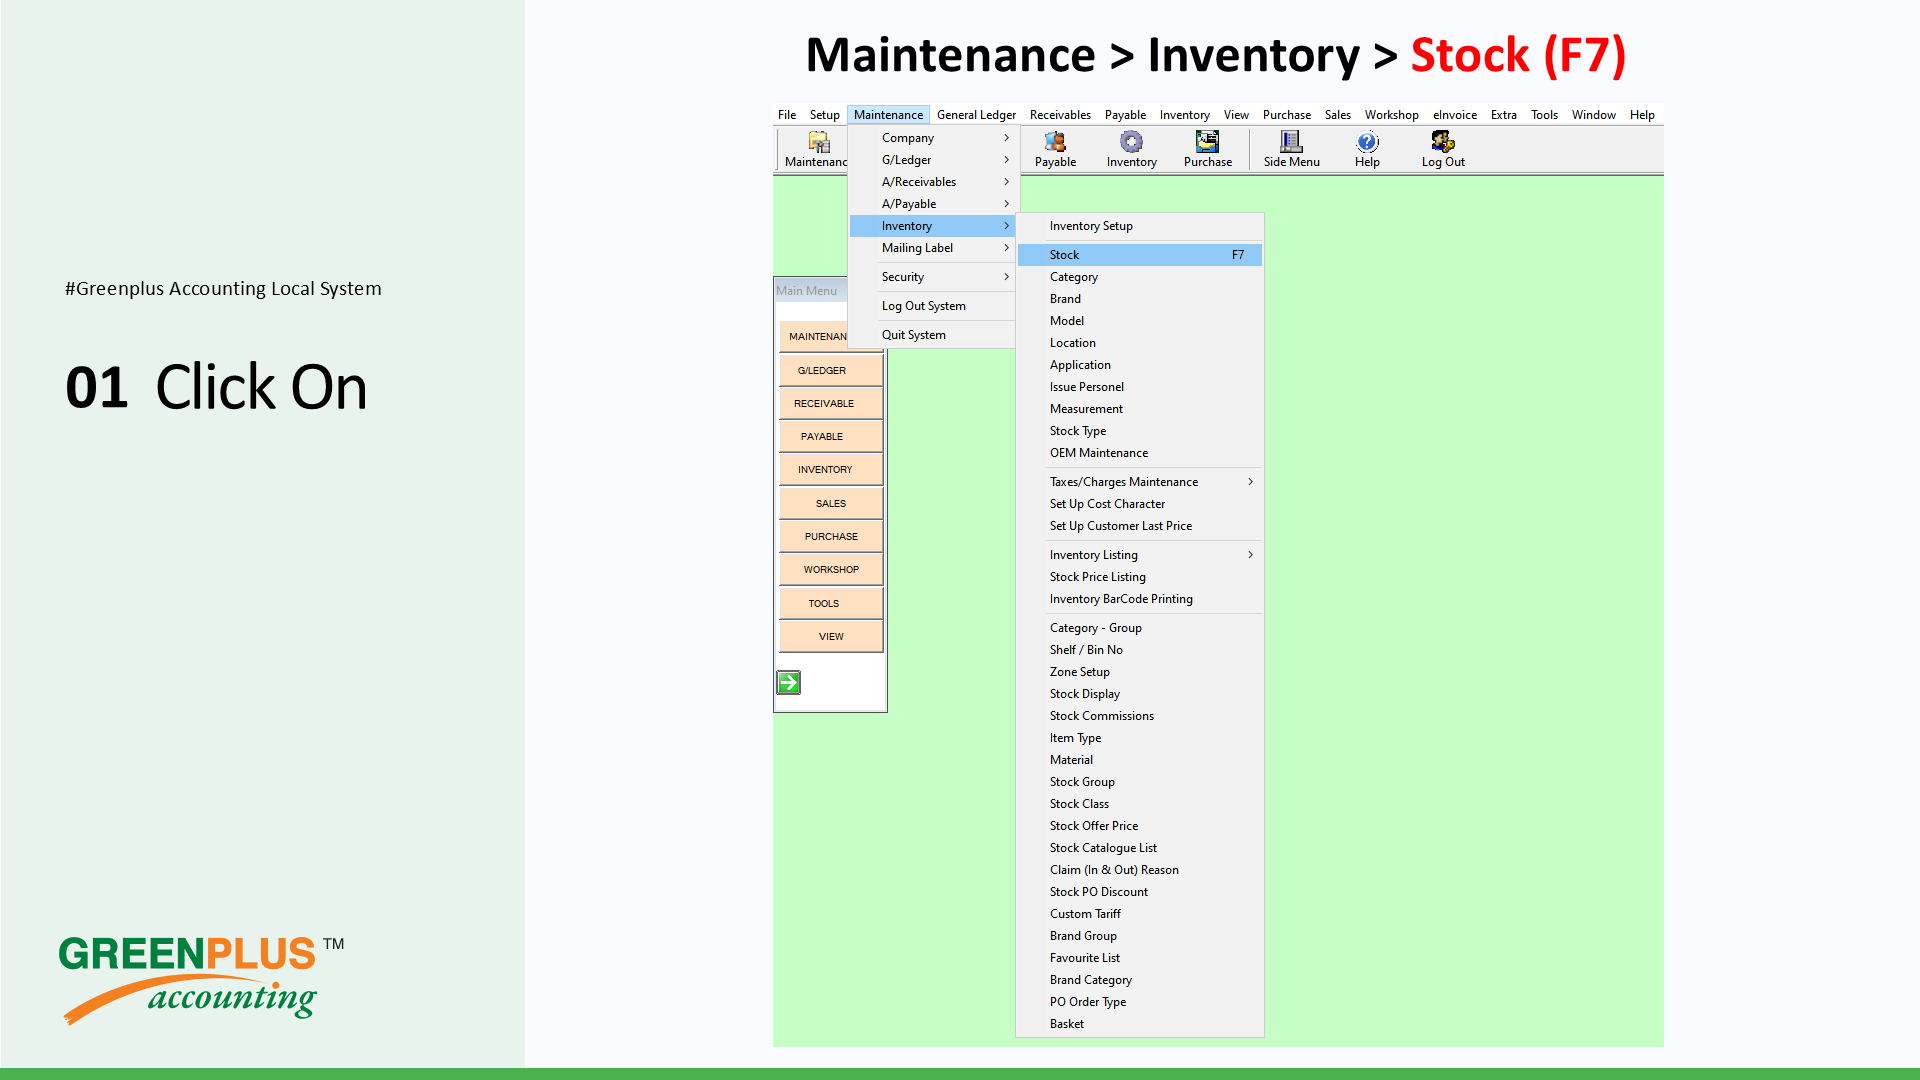The image size is (1920, 1080).
Task: Choose Shelf / Bin No entry
Action: (x=1140, y=650)
